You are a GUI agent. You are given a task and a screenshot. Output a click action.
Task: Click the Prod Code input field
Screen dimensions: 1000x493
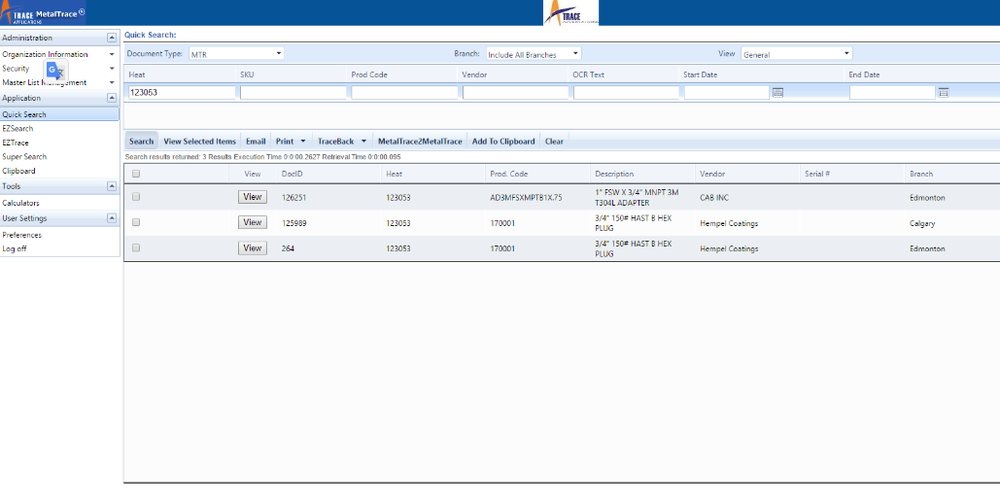(404, 92)
